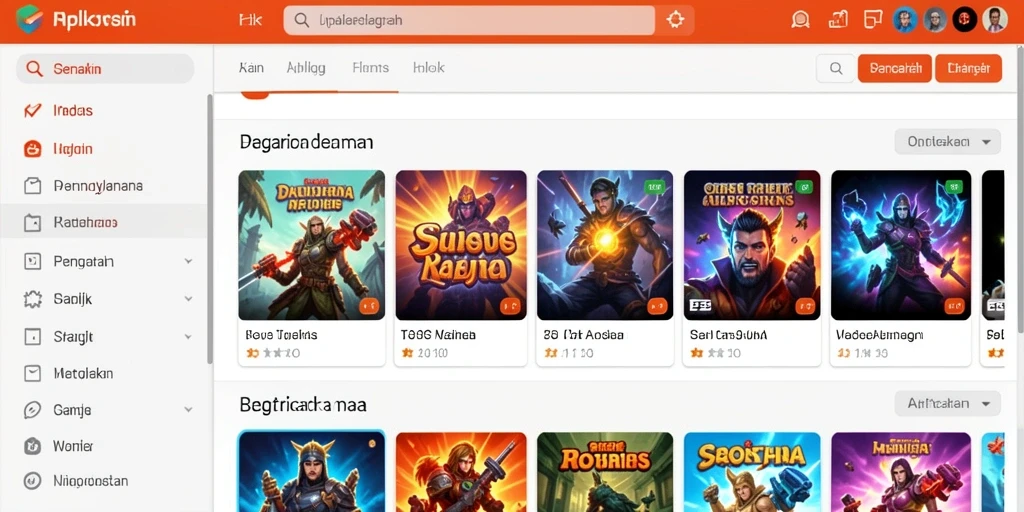Image resolution: width=1024 pixels, height=512 pixels.
Task: Switch to the Kain tab
Action: pos(251,68)
